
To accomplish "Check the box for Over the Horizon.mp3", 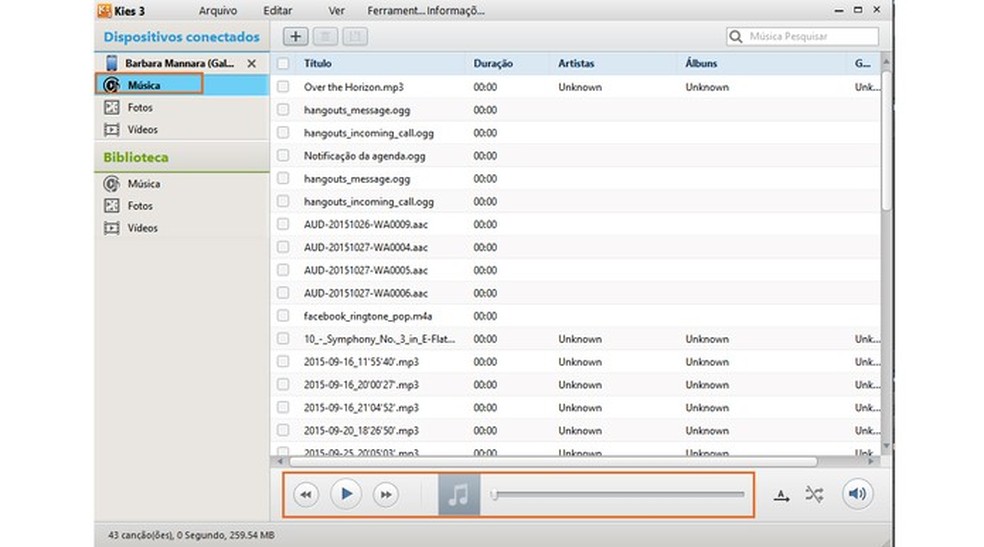I will pos(283,87).
